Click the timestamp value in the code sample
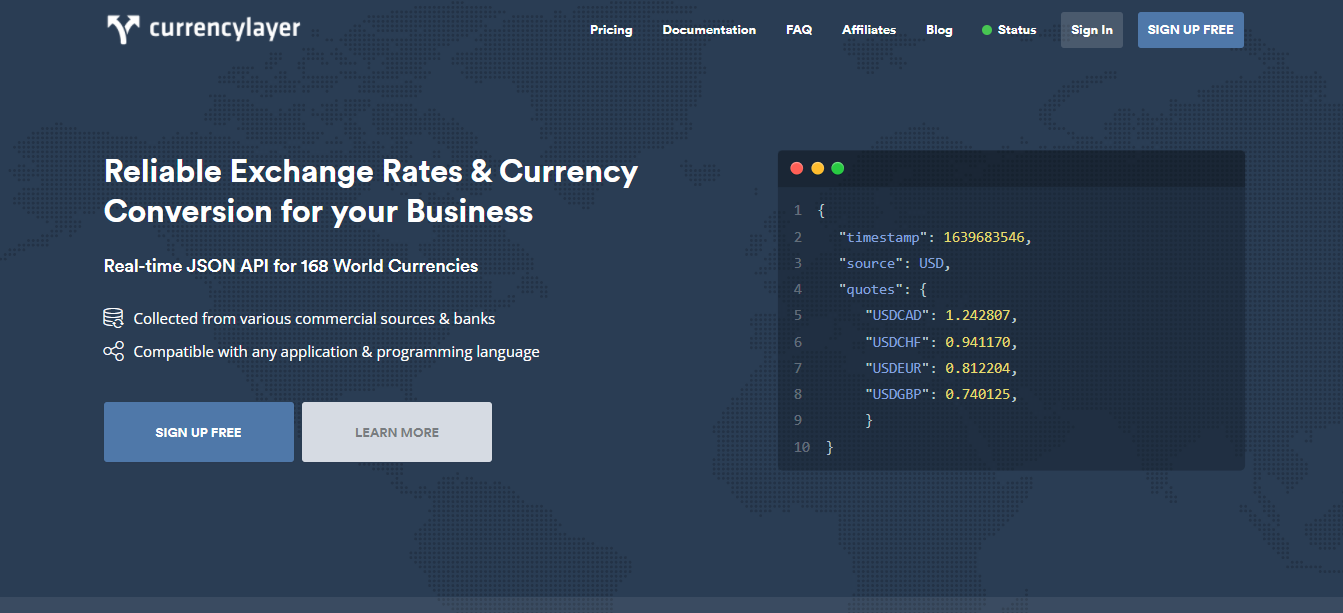 [x=985, y=237]
